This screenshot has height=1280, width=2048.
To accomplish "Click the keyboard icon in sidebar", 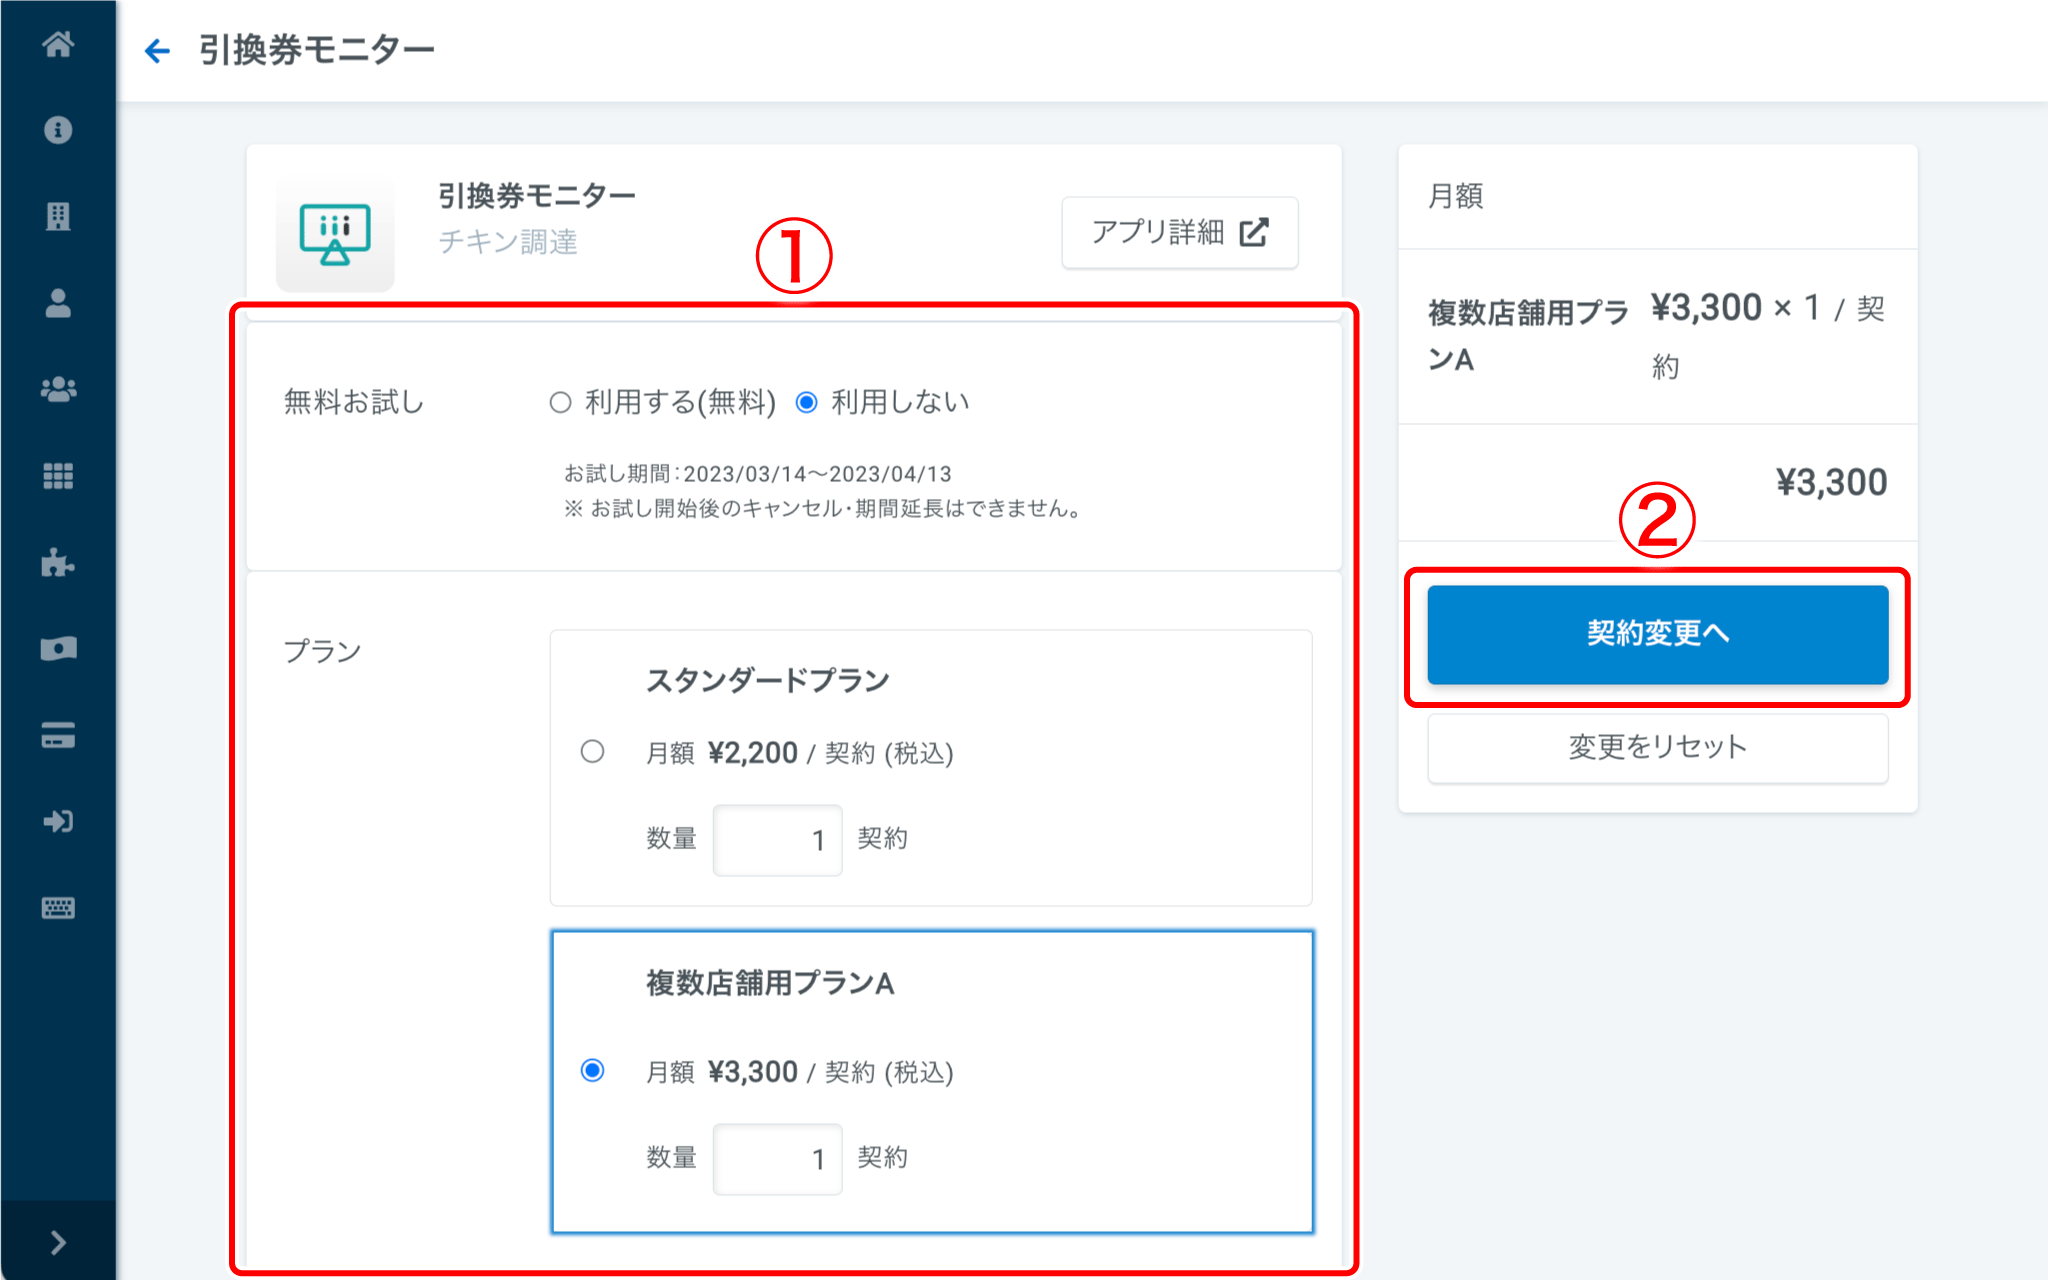I will pyautogui.click(x=58, y=908).
